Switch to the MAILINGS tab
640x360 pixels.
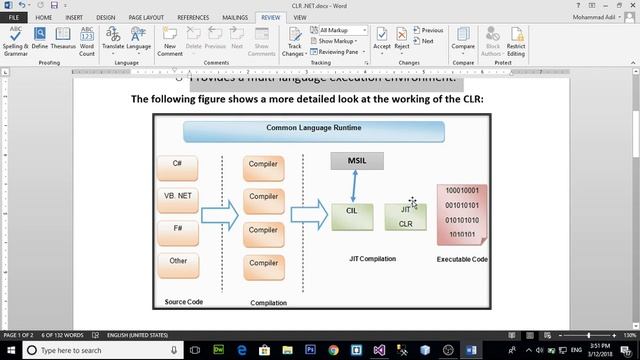[x=235, y=18]
